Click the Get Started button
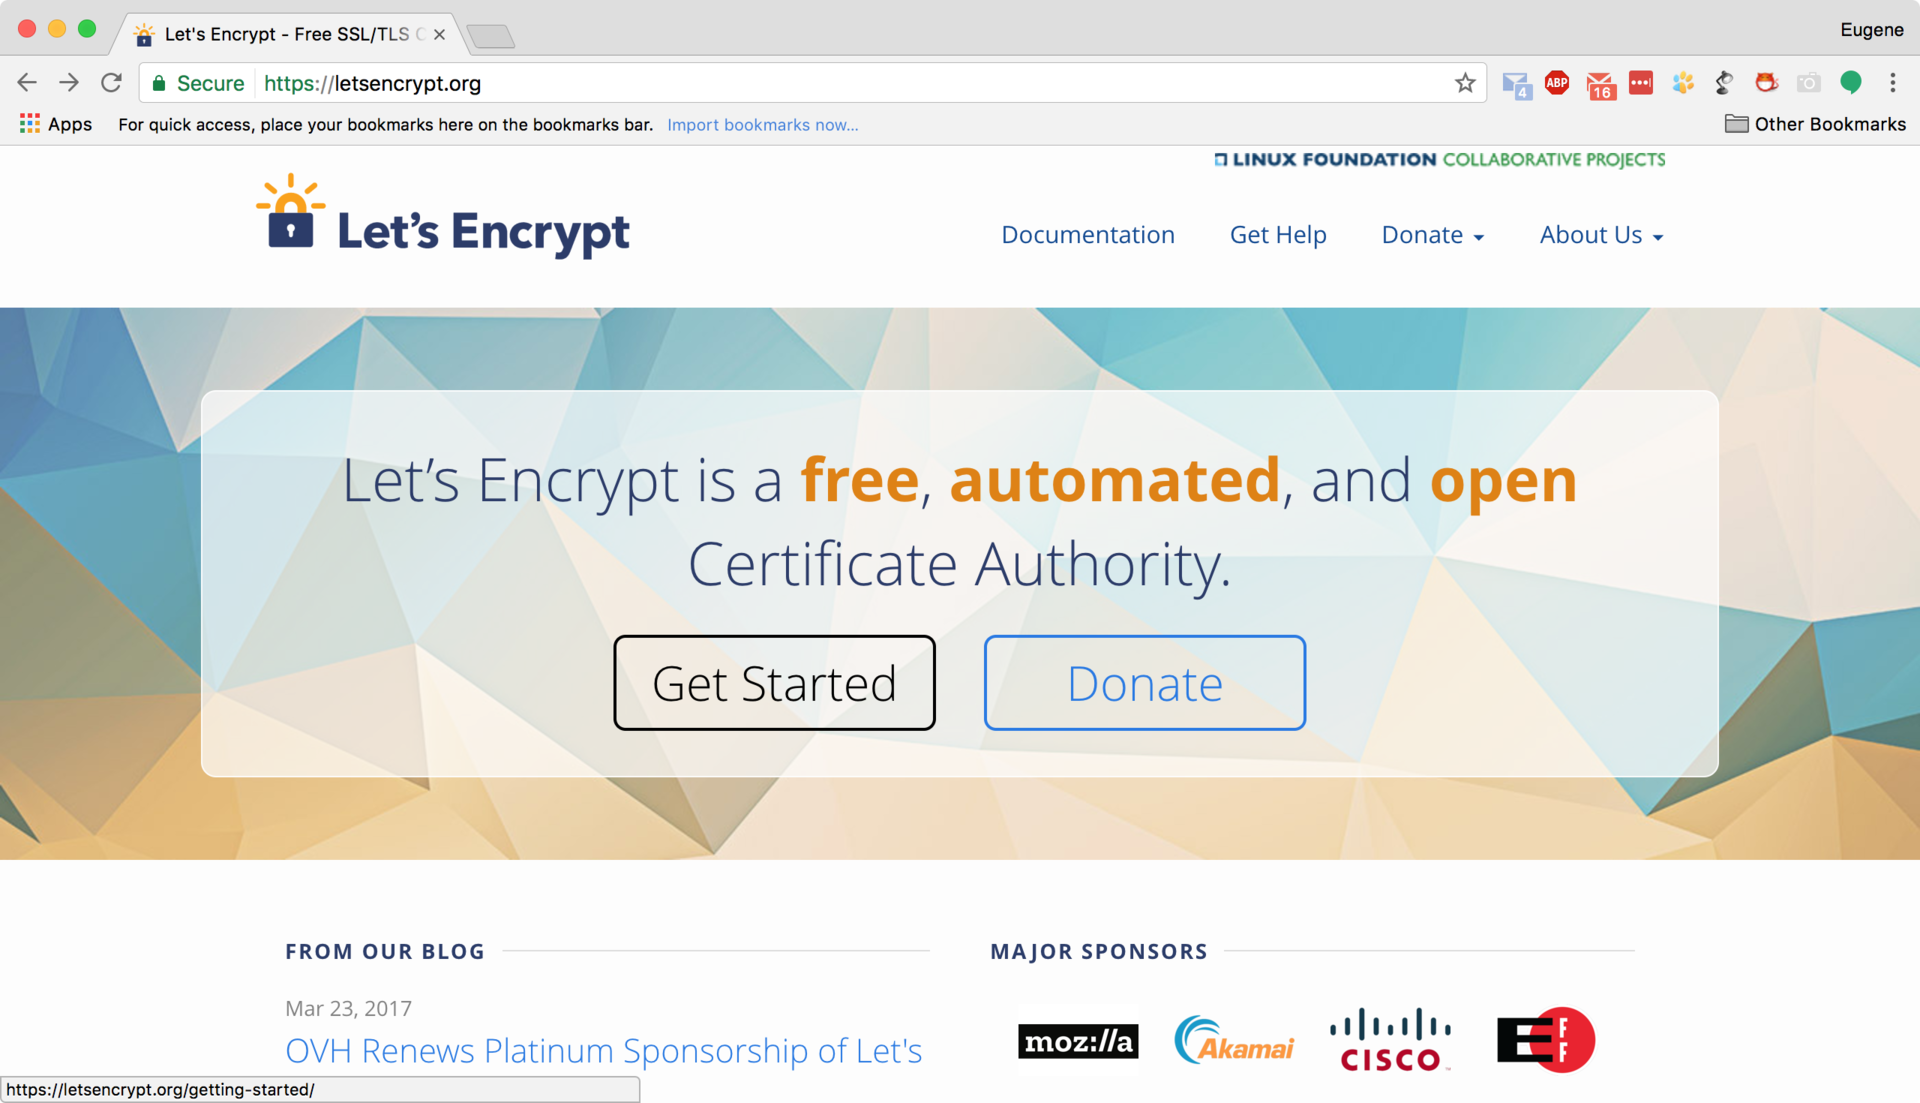 click(x=773, y=682)
